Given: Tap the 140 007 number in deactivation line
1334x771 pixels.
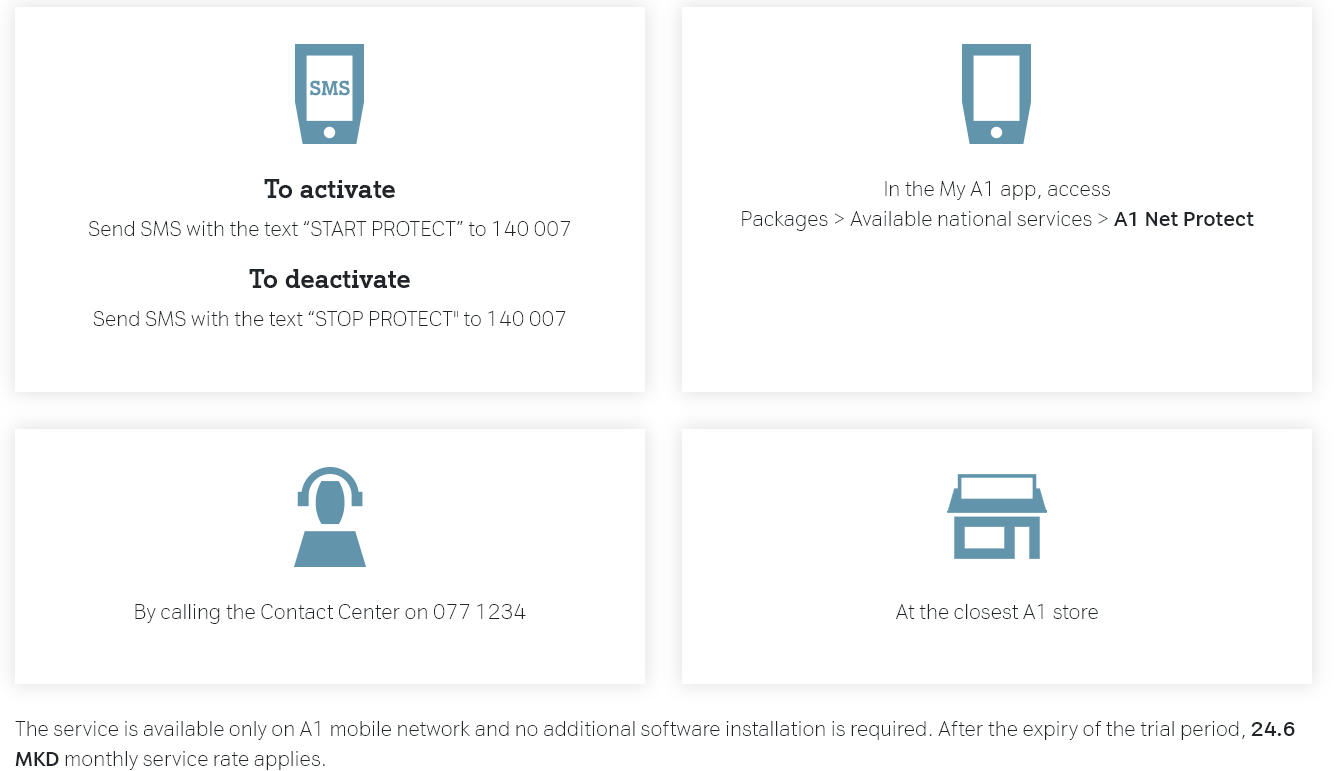Looking at the screenshot, I should click(x=526, y=319).
